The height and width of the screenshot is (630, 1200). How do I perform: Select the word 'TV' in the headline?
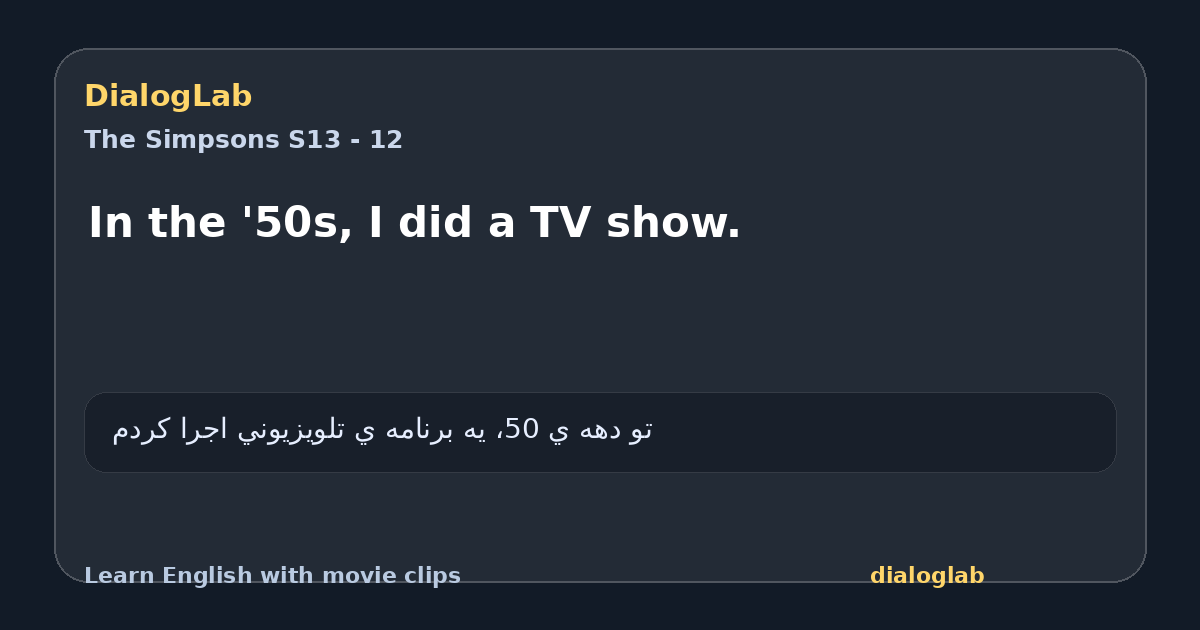(x=561, y=222)
